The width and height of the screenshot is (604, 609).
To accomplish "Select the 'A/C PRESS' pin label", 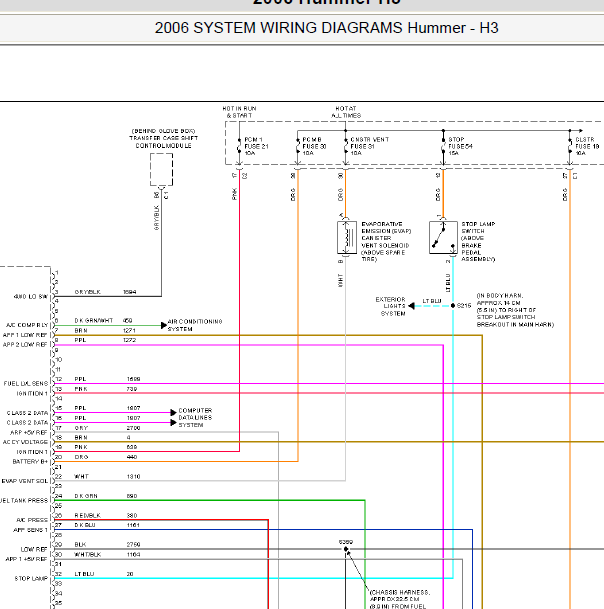I will 32,520.
